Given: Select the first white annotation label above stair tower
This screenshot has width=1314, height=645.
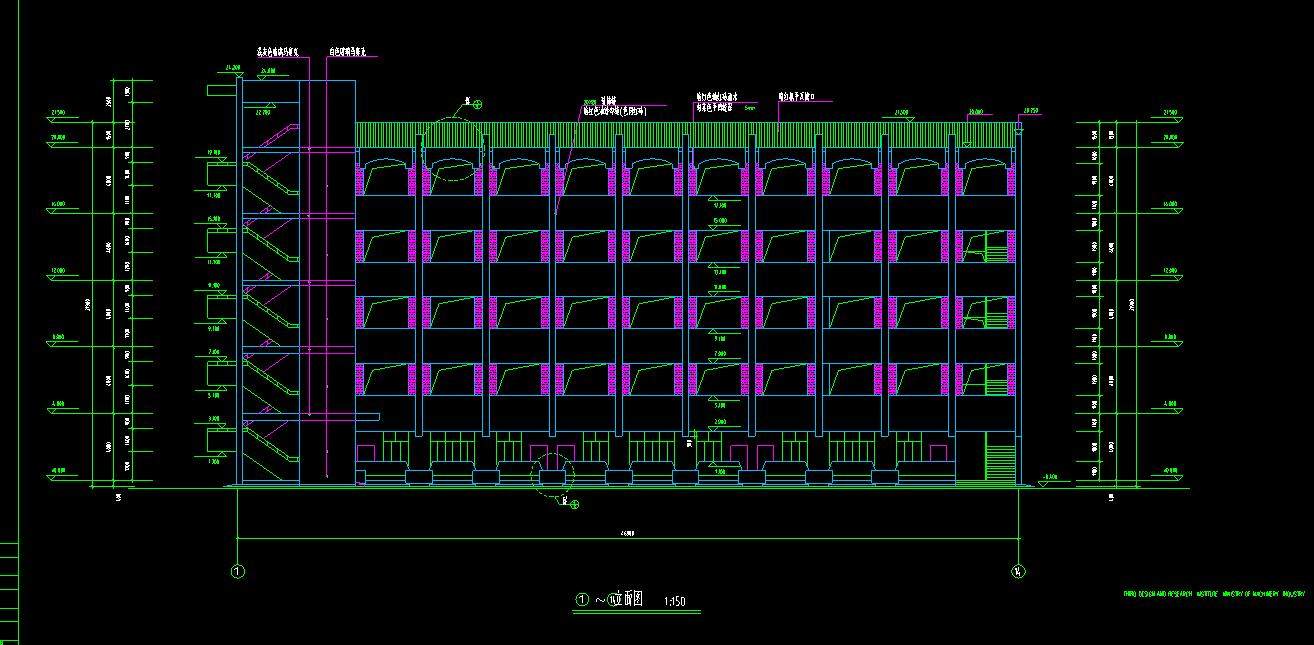Looking at the screenshot, I should click(279, 51).
